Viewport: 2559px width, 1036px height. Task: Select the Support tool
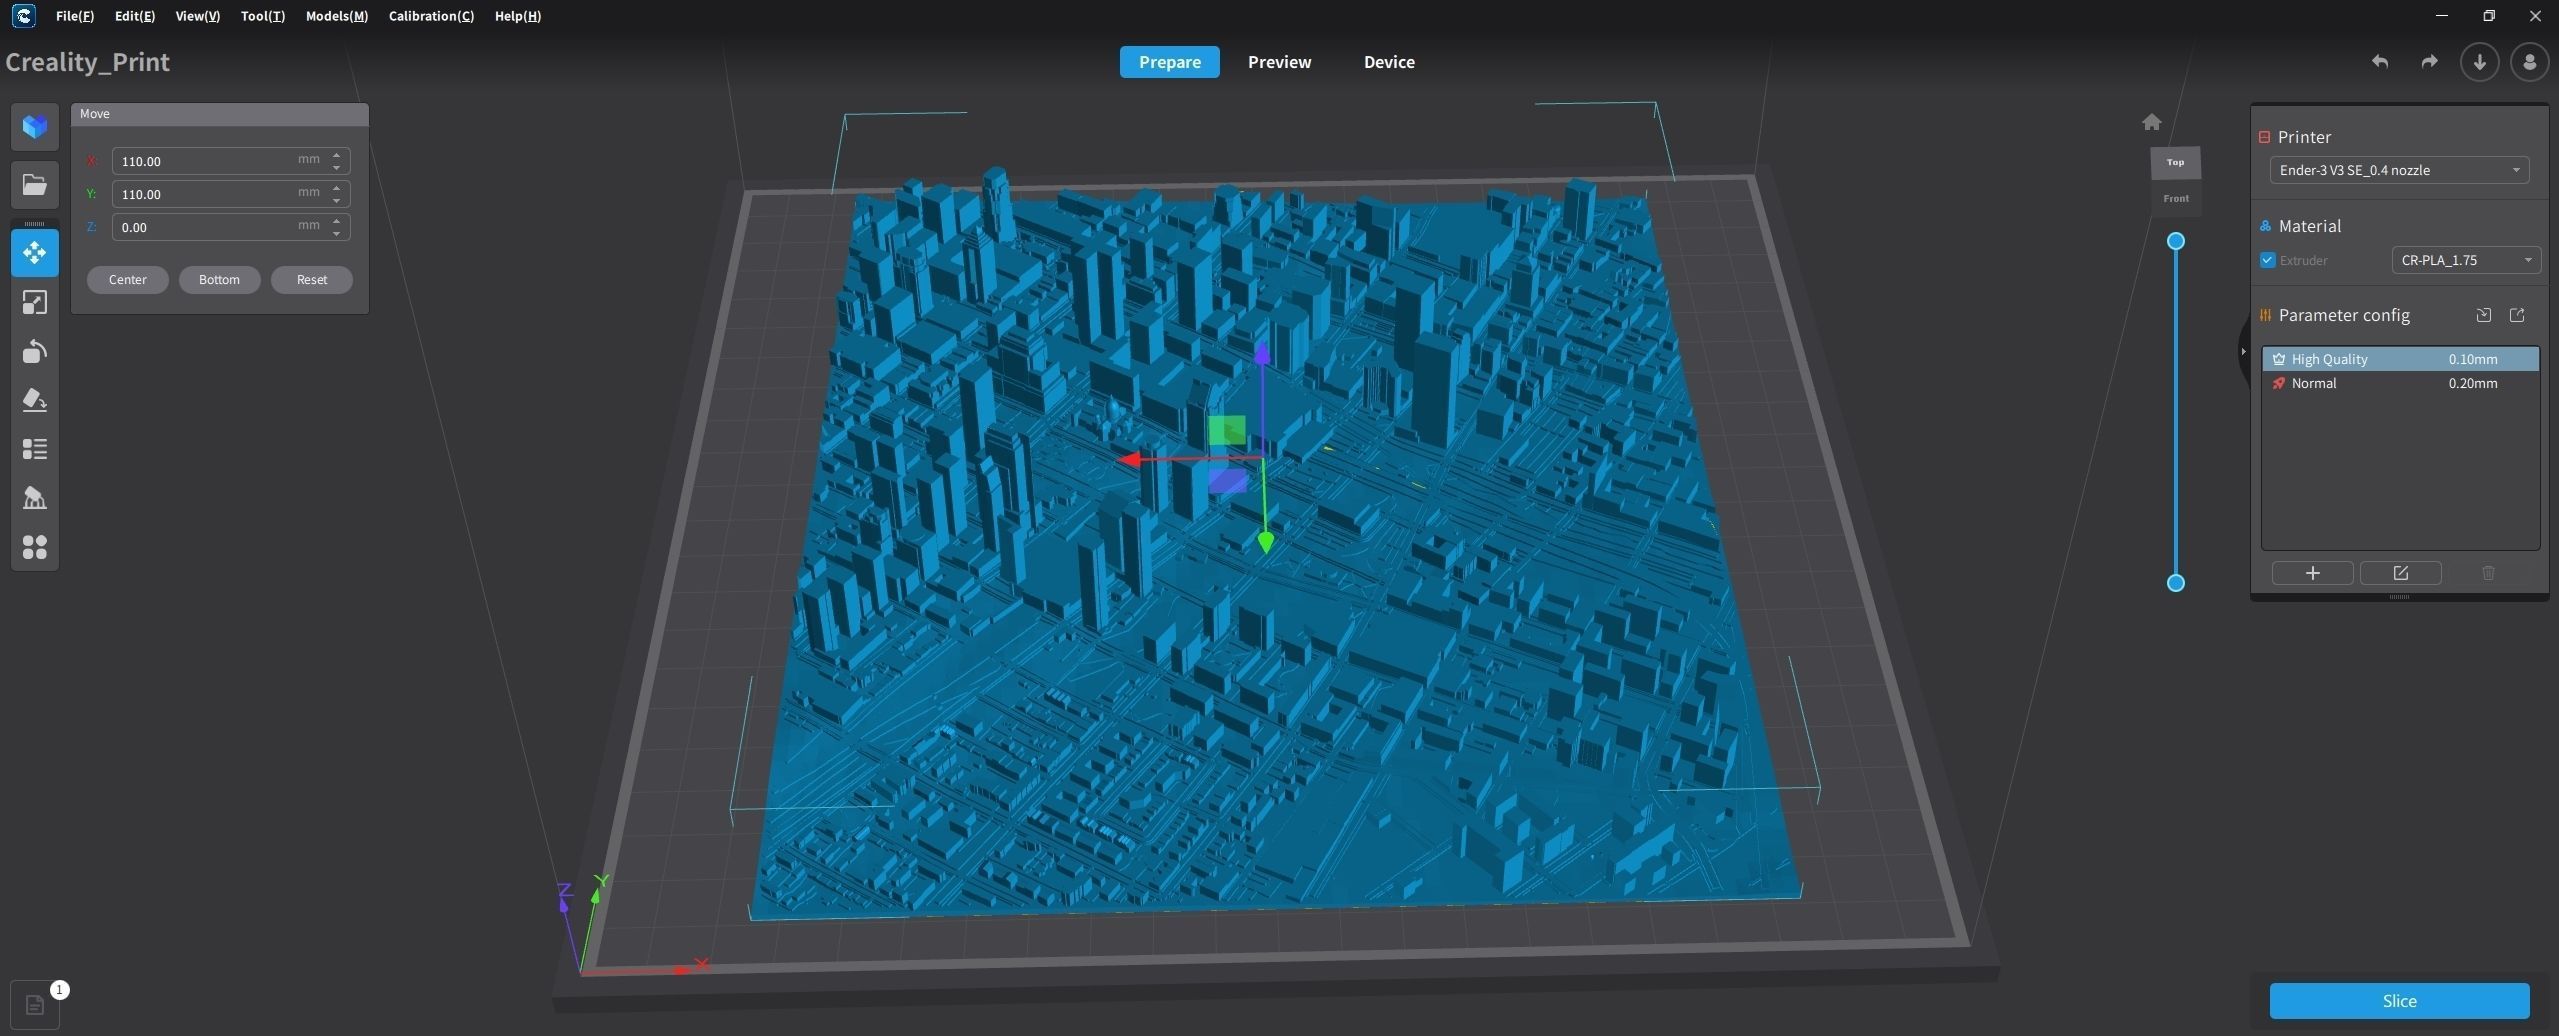tap(35, 498)
